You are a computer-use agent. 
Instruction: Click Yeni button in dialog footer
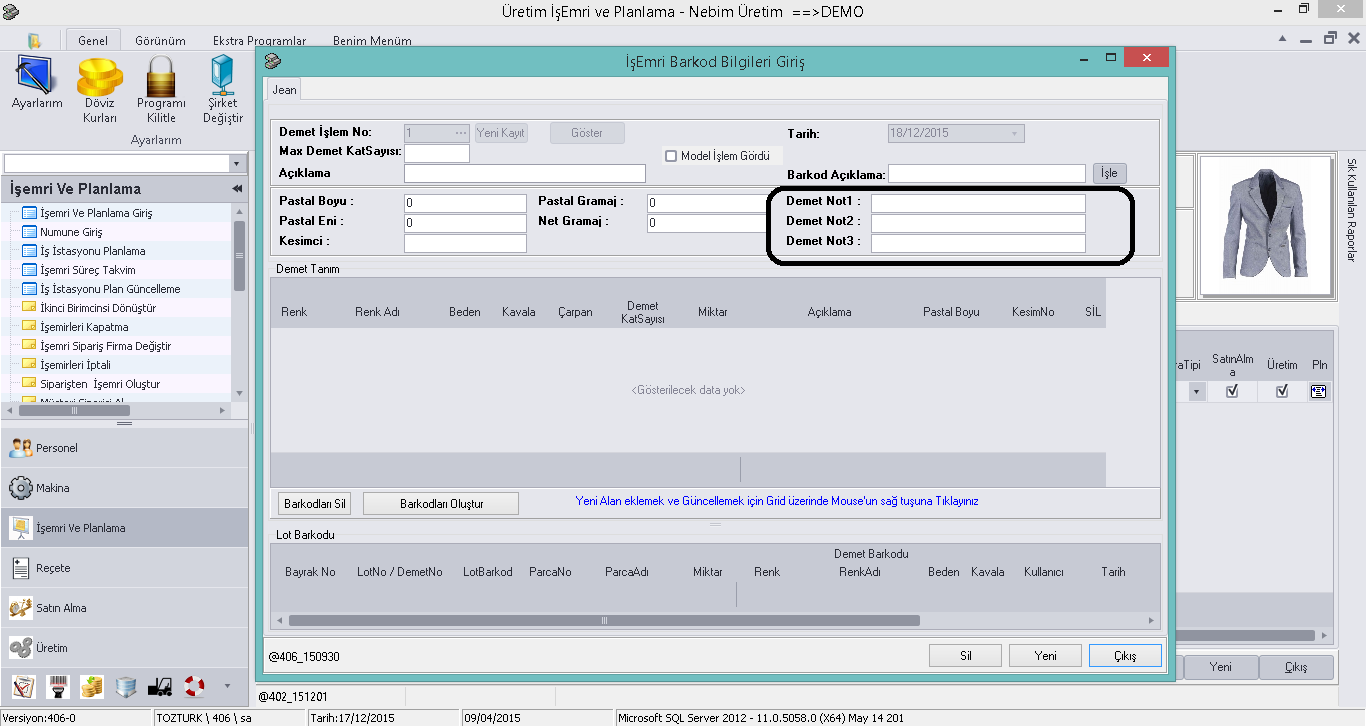(1046, 656)
